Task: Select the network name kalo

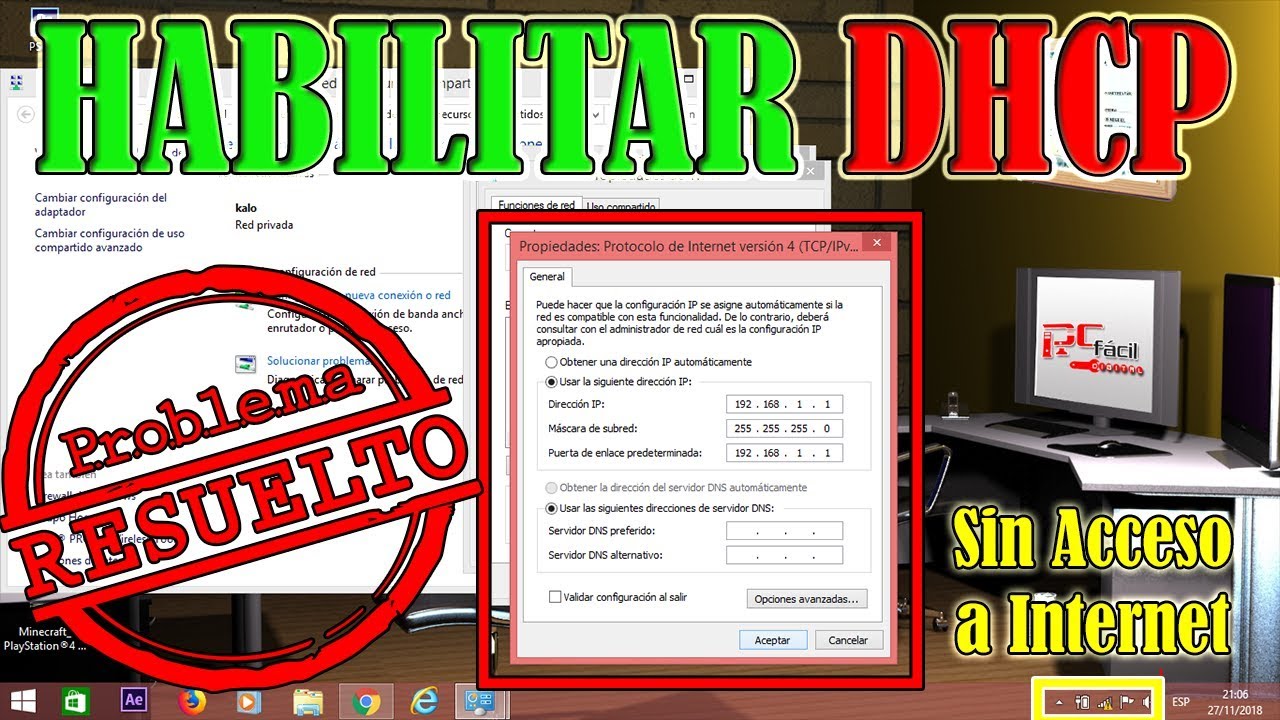Action: pos(246,207)
